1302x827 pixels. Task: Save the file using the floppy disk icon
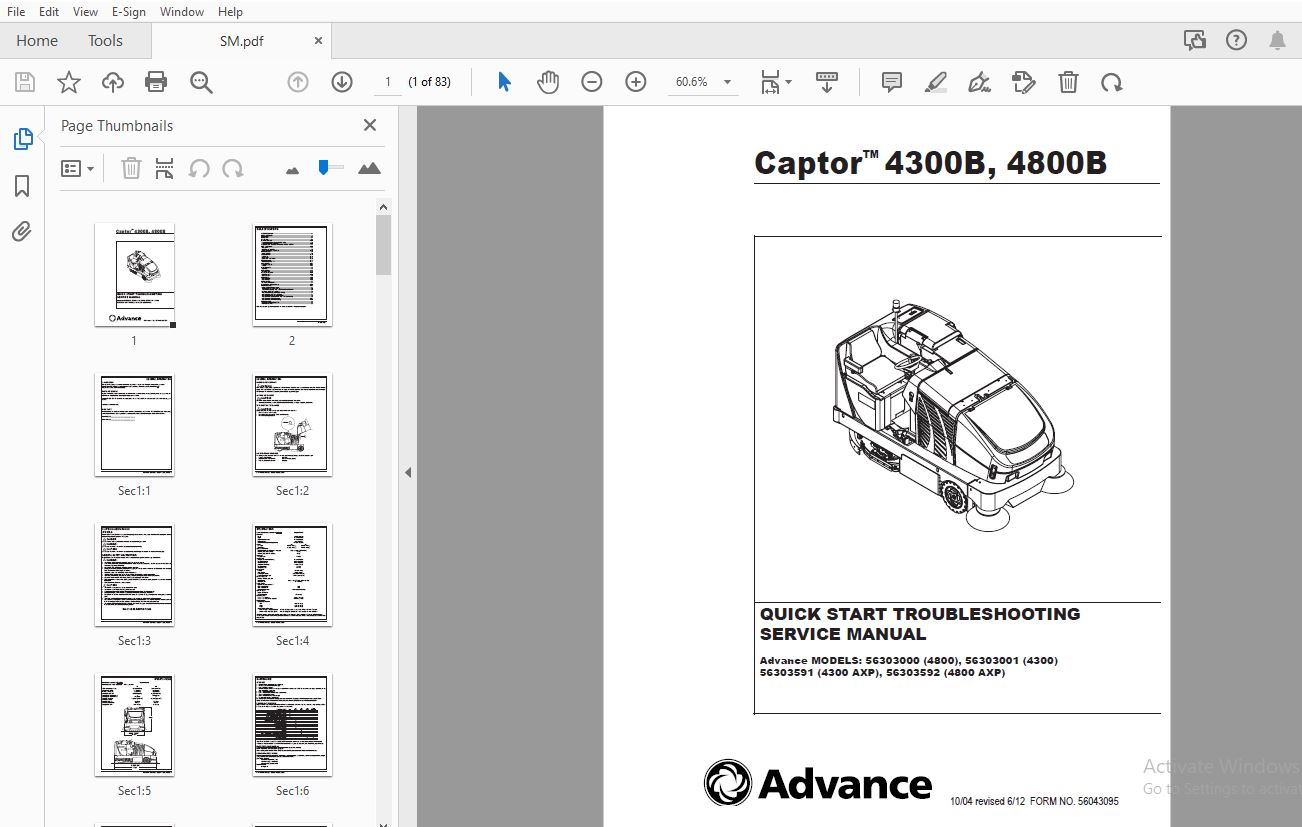point(25,82)
